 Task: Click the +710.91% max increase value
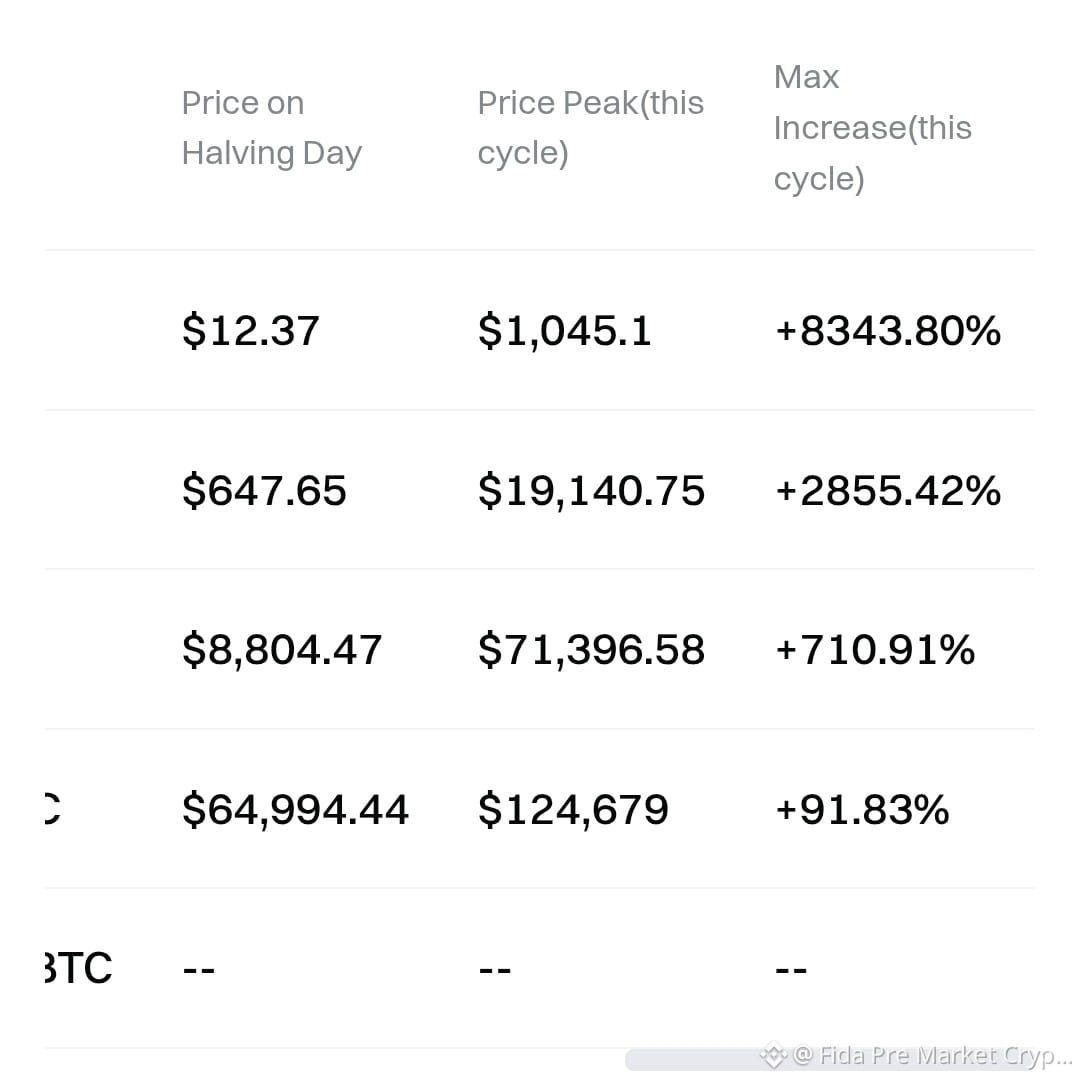pos(875,649)
